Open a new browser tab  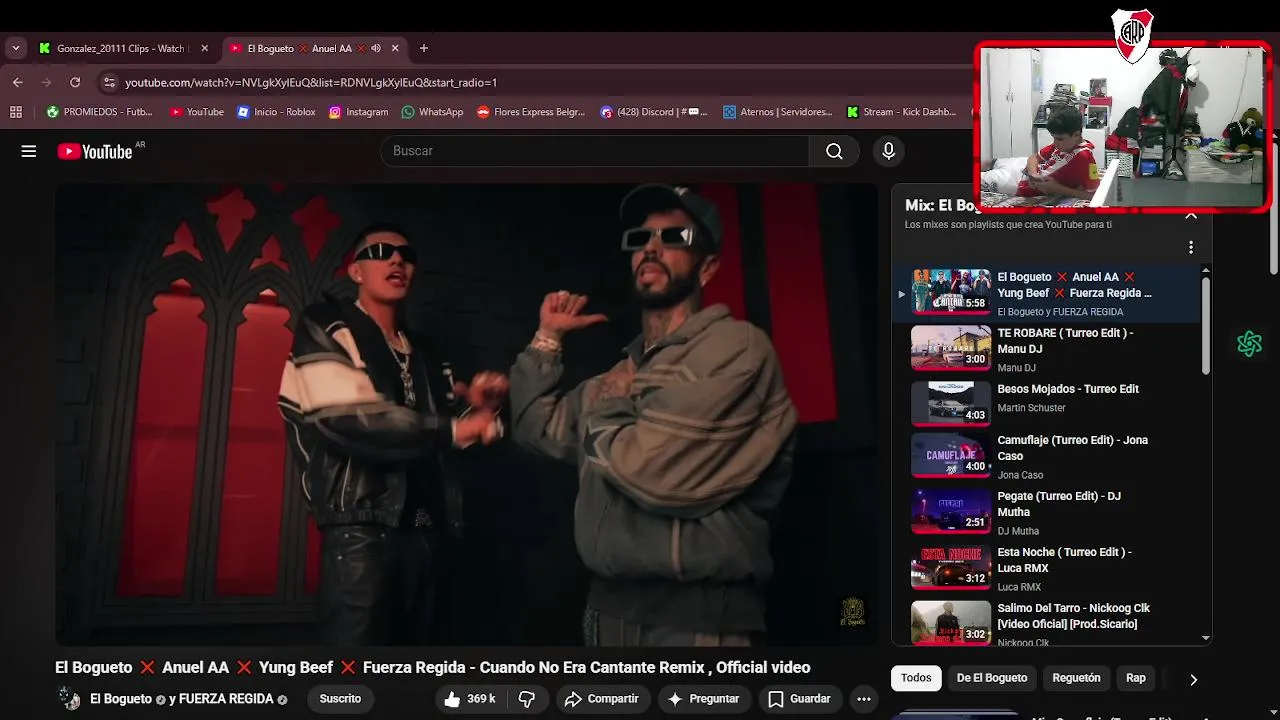(x=424, y=48)
